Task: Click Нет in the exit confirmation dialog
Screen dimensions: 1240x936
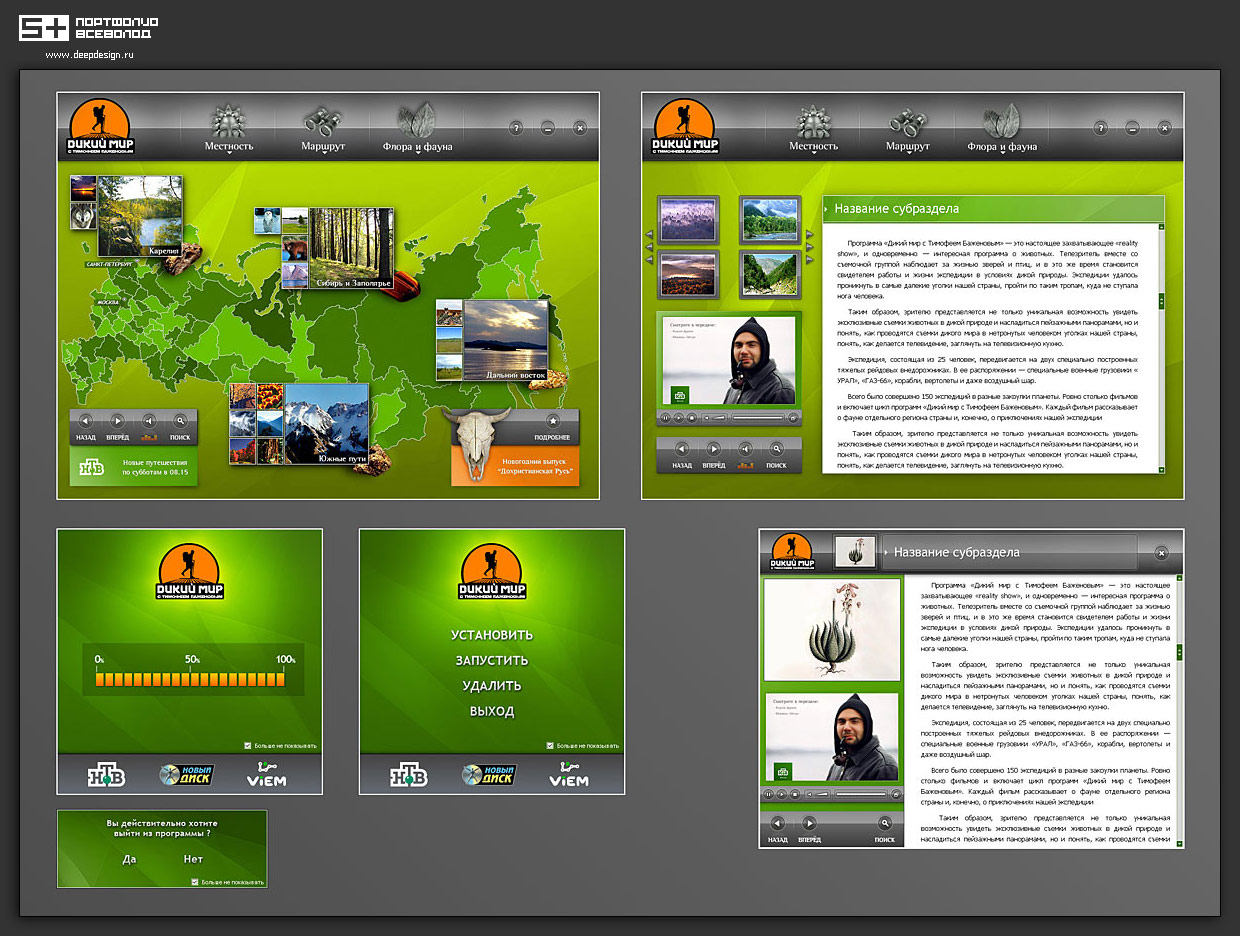Action: [193, 859]
